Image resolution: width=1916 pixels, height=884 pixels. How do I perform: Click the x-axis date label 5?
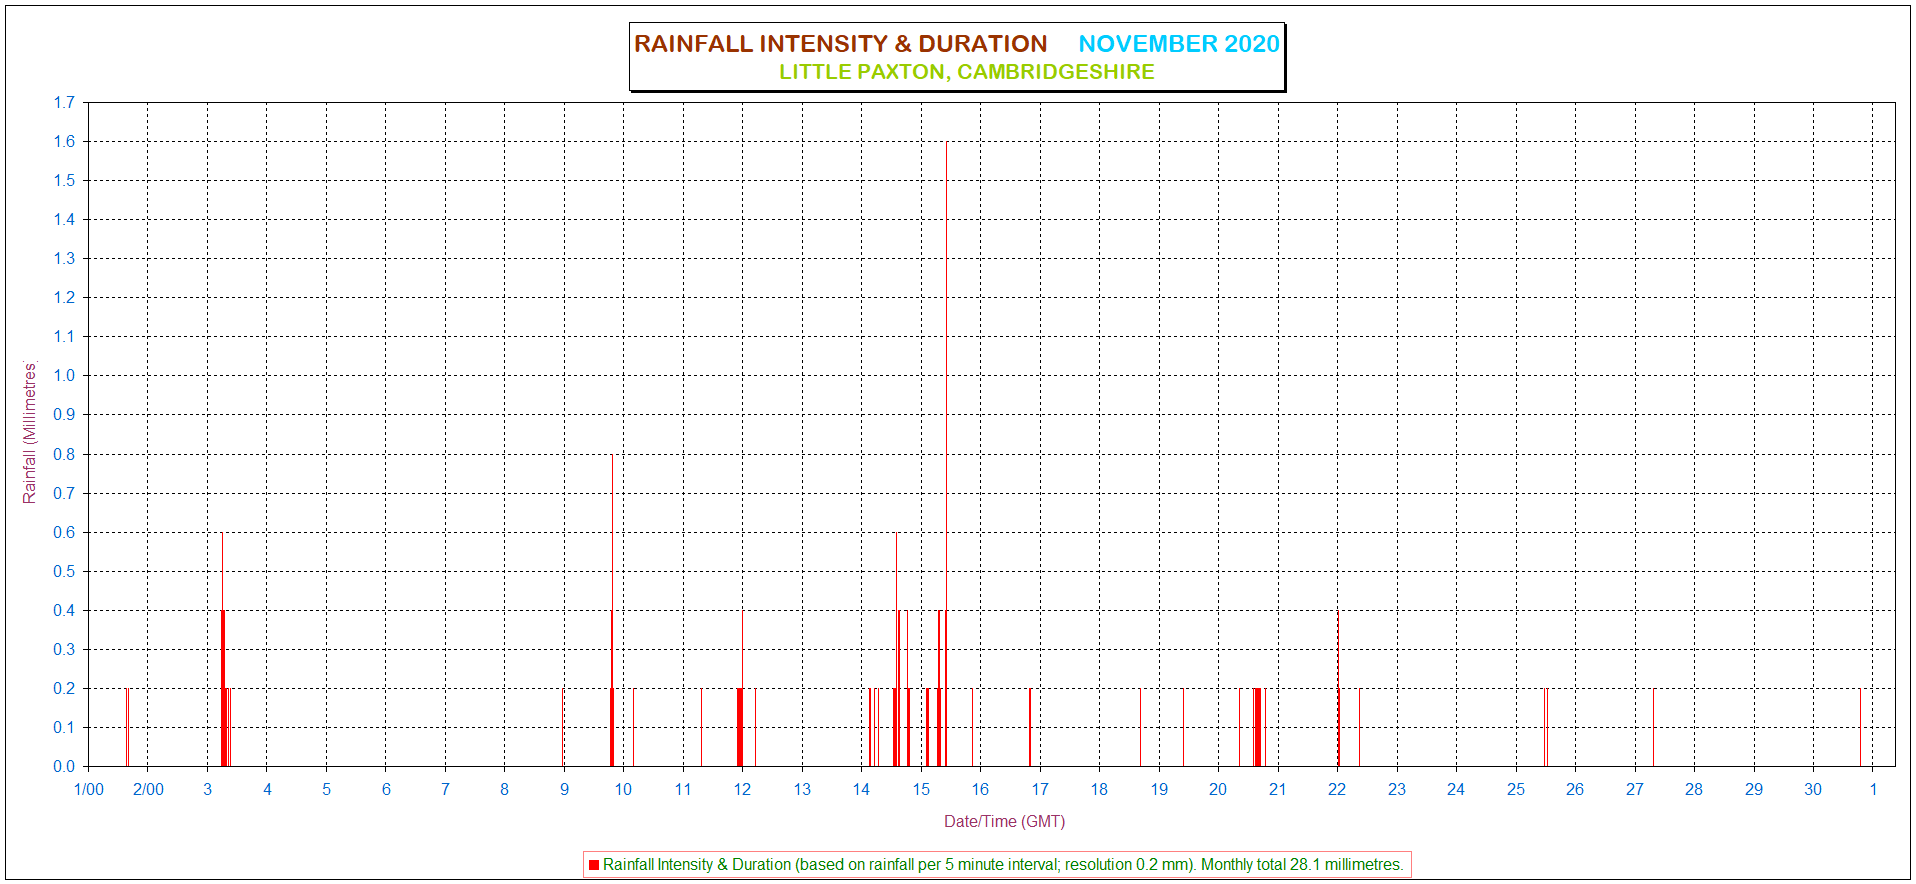pos(326,789)
